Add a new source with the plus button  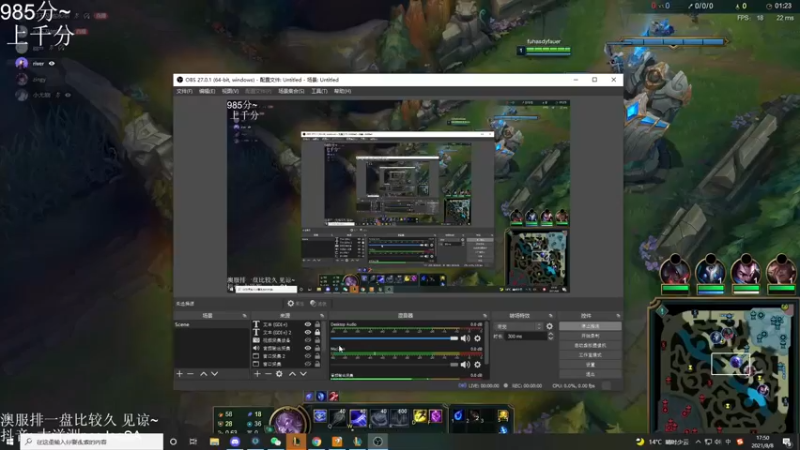coord(257,374)
